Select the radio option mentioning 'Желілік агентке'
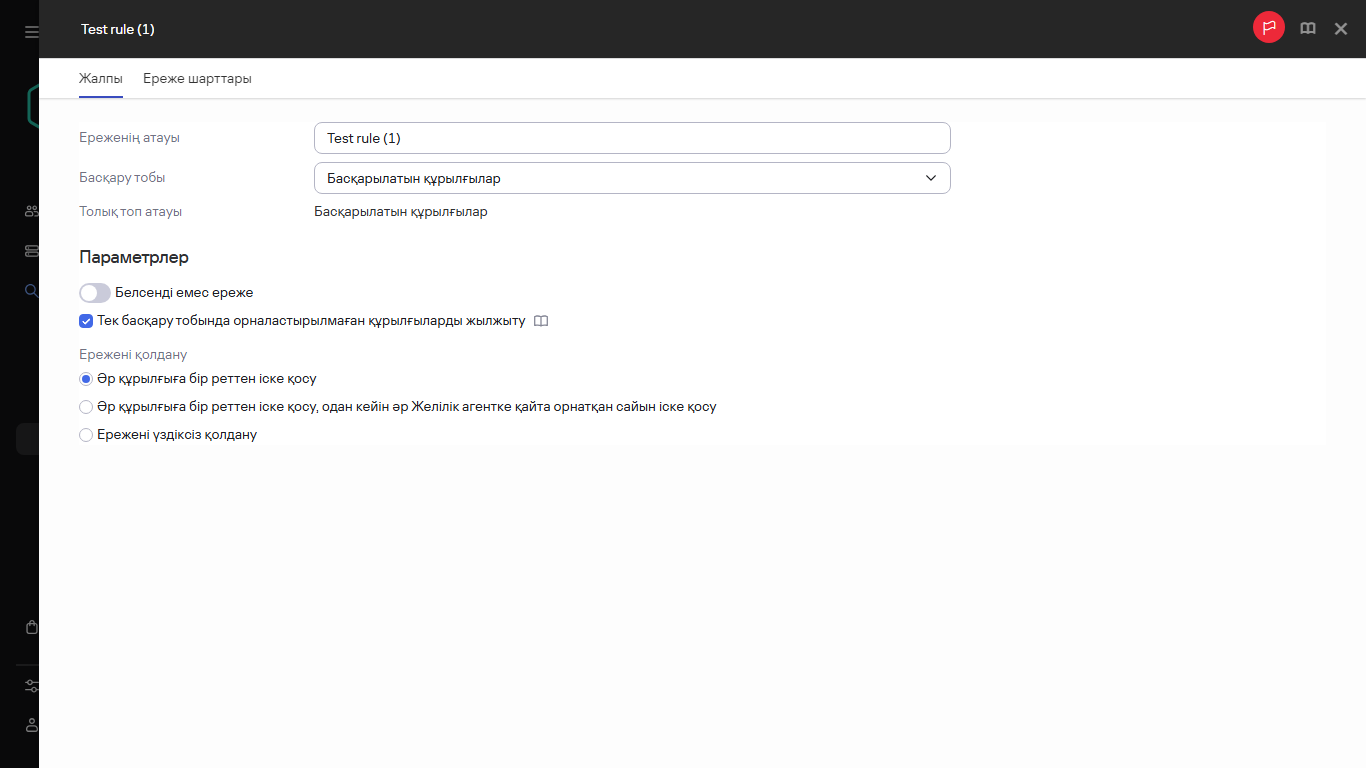1366x768 pixels. click(x=86, y=407)
